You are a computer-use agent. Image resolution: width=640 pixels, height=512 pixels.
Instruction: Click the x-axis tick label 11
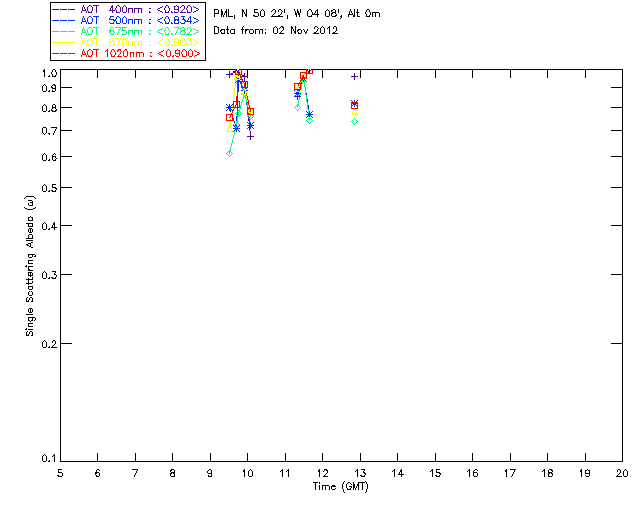point(285,473)
